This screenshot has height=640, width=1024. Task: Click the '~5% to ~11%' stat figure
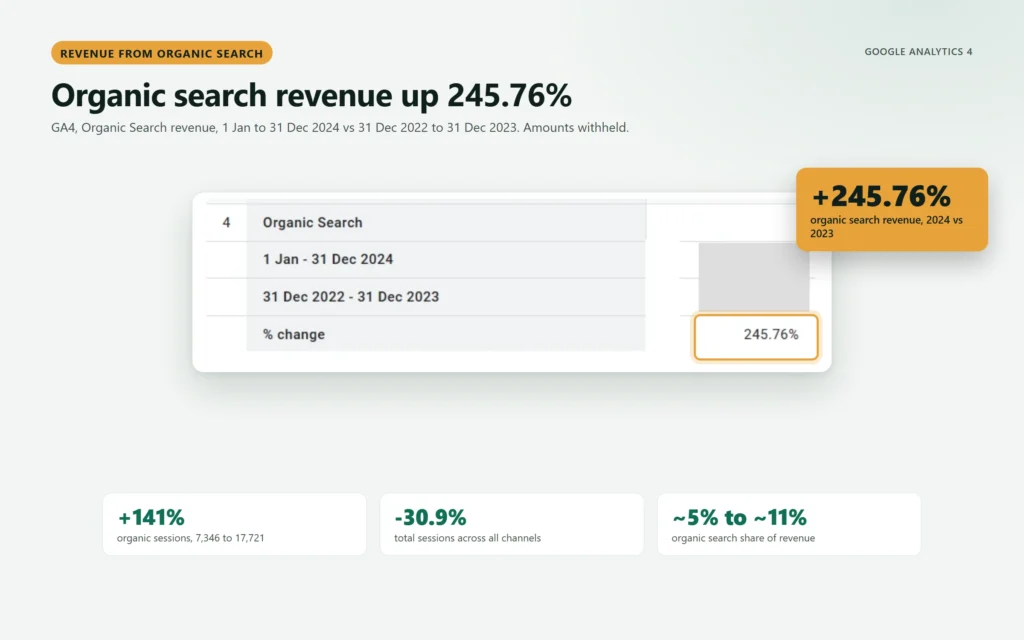coord(739,517)
